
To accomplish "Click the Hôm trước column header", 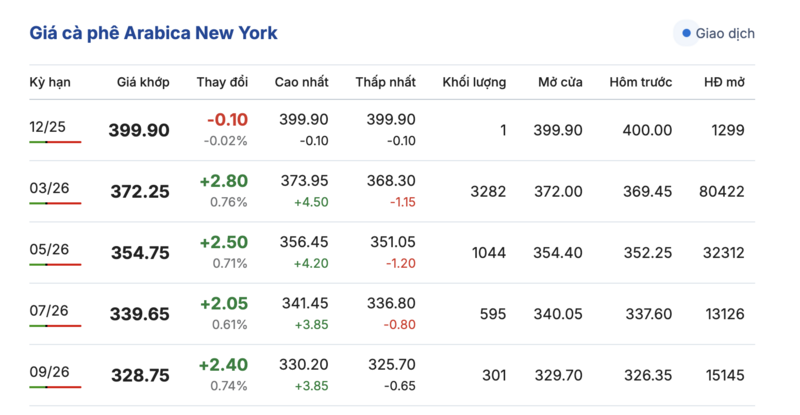I will 640,82.
